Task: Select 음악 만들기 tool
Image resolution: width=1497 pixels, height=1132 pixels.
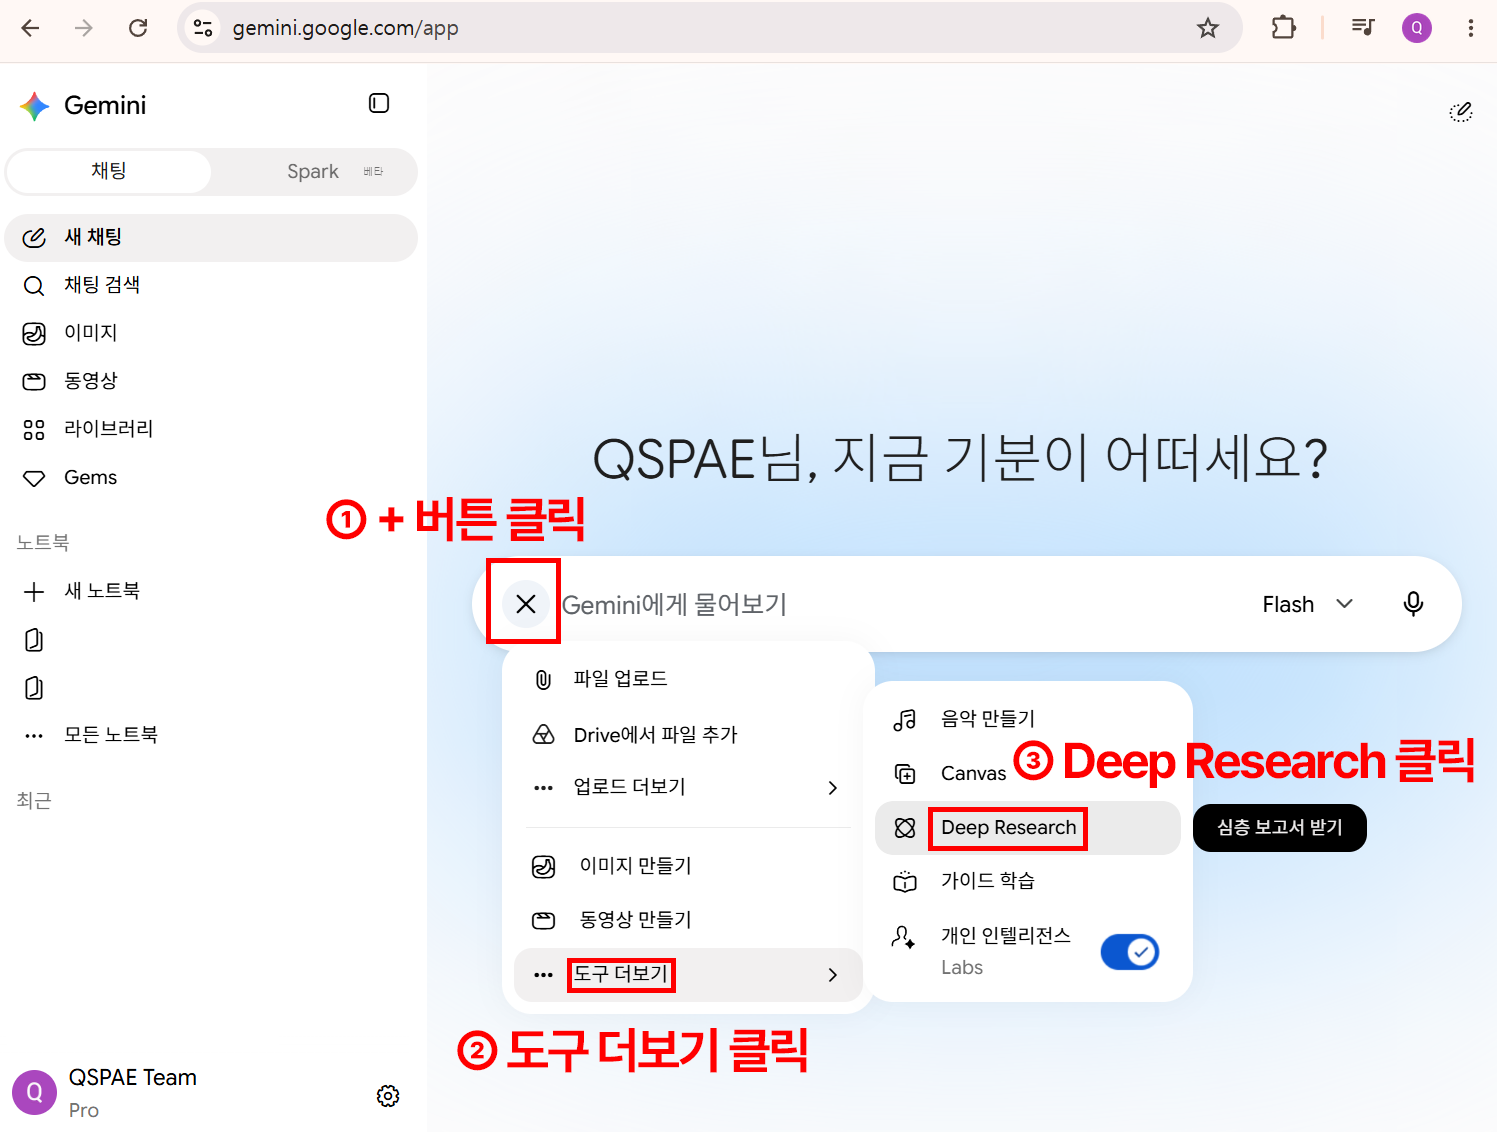Action: pyautogui.click(x=1028, y=719)
